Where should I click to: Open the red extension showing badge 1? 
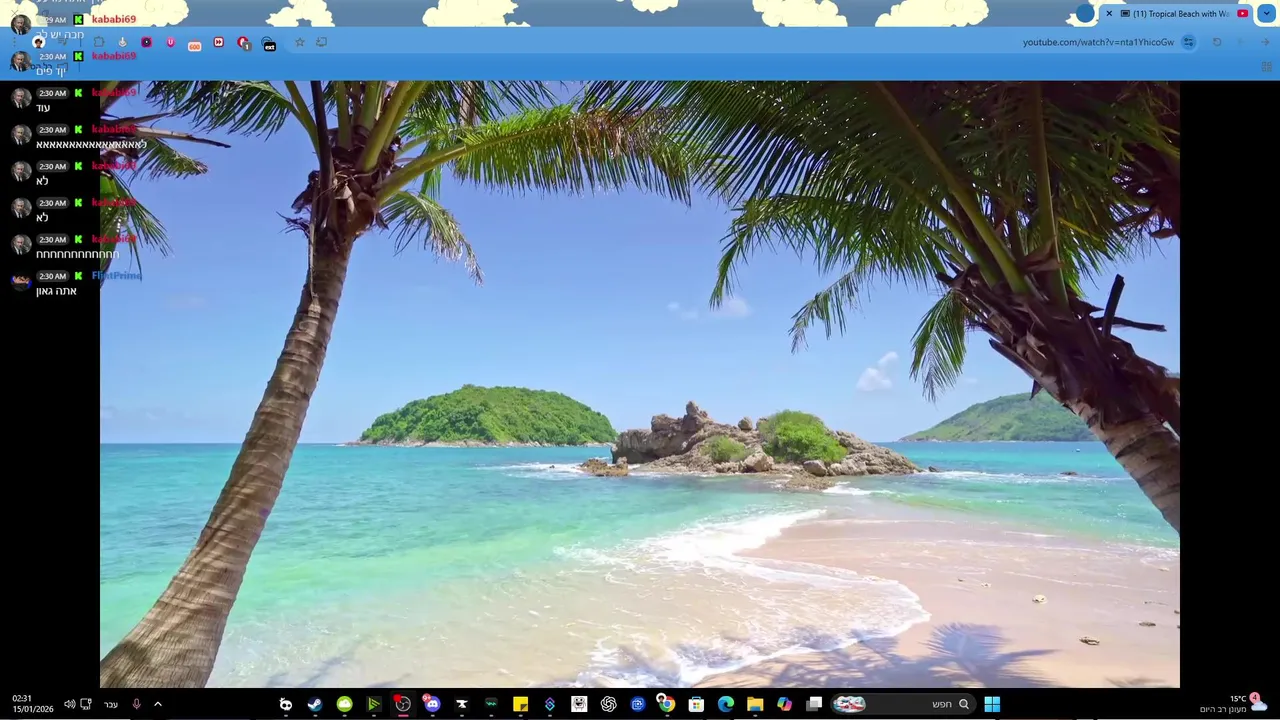pos(243,43)
